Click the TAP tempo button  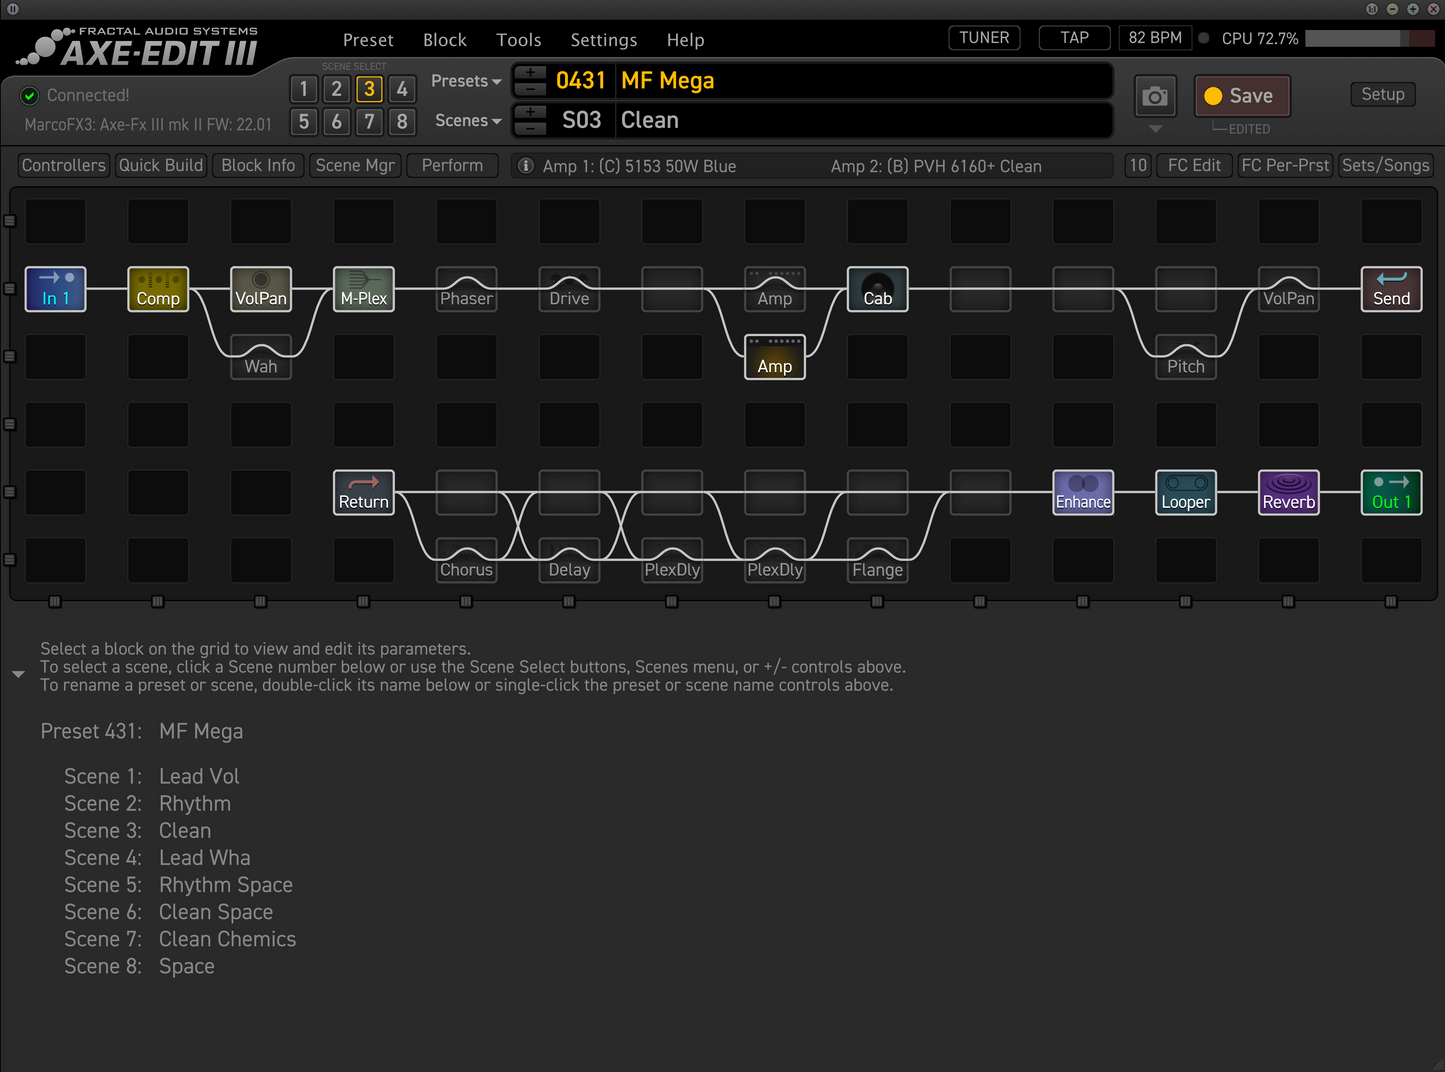pos(1075,38)
